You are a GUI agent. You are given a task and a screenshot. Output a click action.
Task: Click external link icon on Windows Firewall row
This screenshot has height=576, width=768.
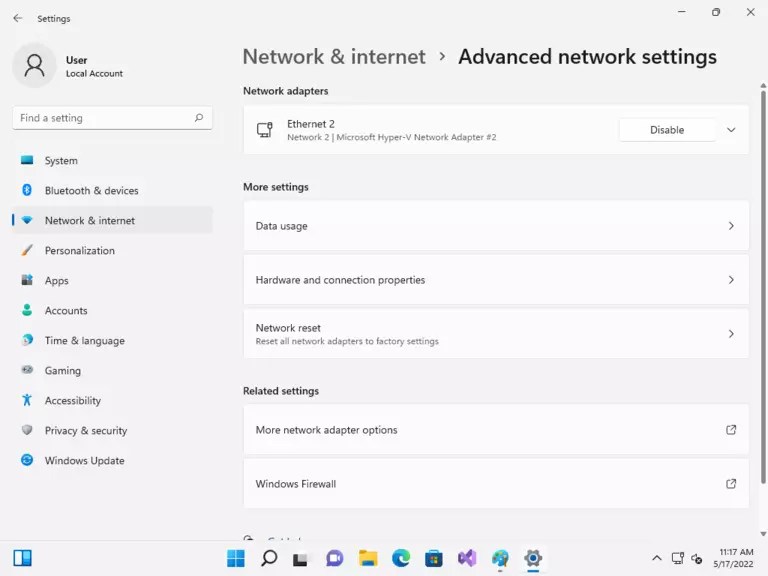[x=731, y=483]
